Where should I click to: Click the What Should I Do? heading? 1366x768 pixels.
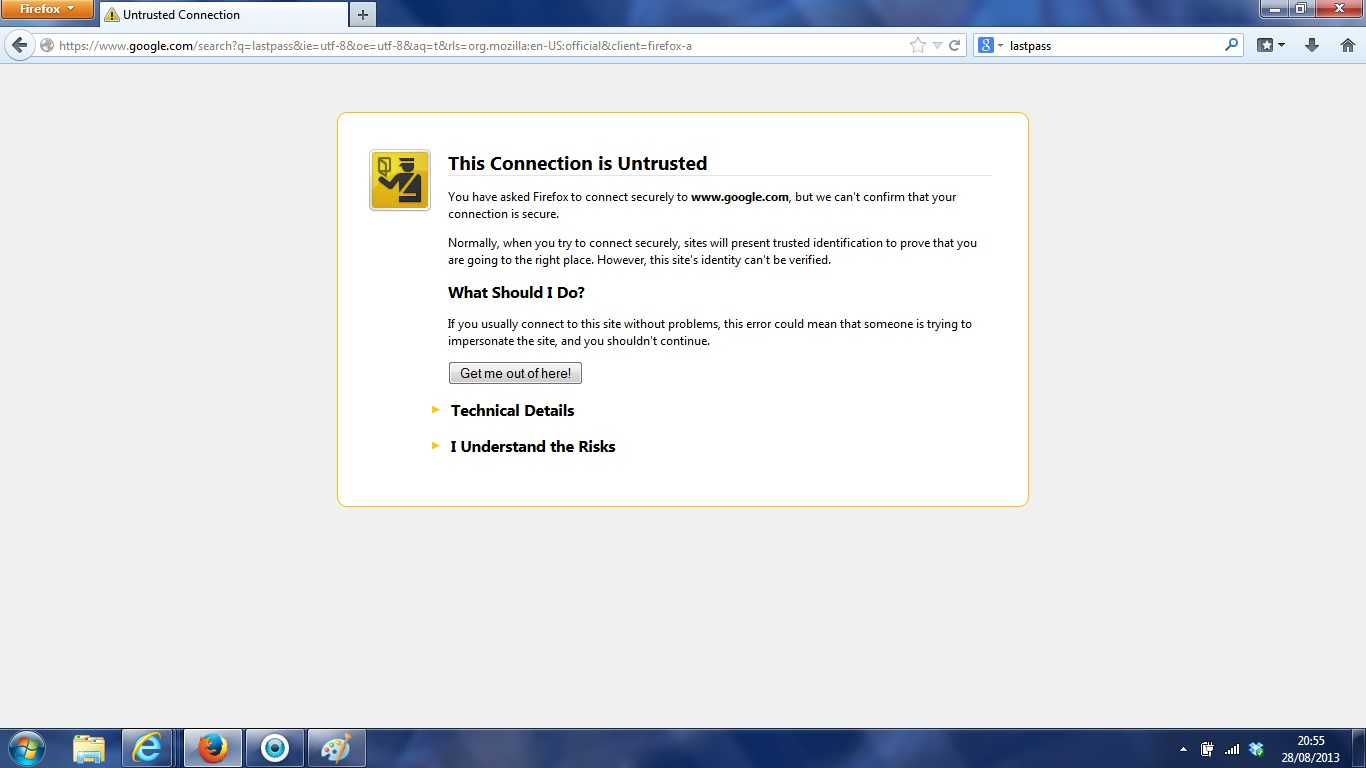516,292
